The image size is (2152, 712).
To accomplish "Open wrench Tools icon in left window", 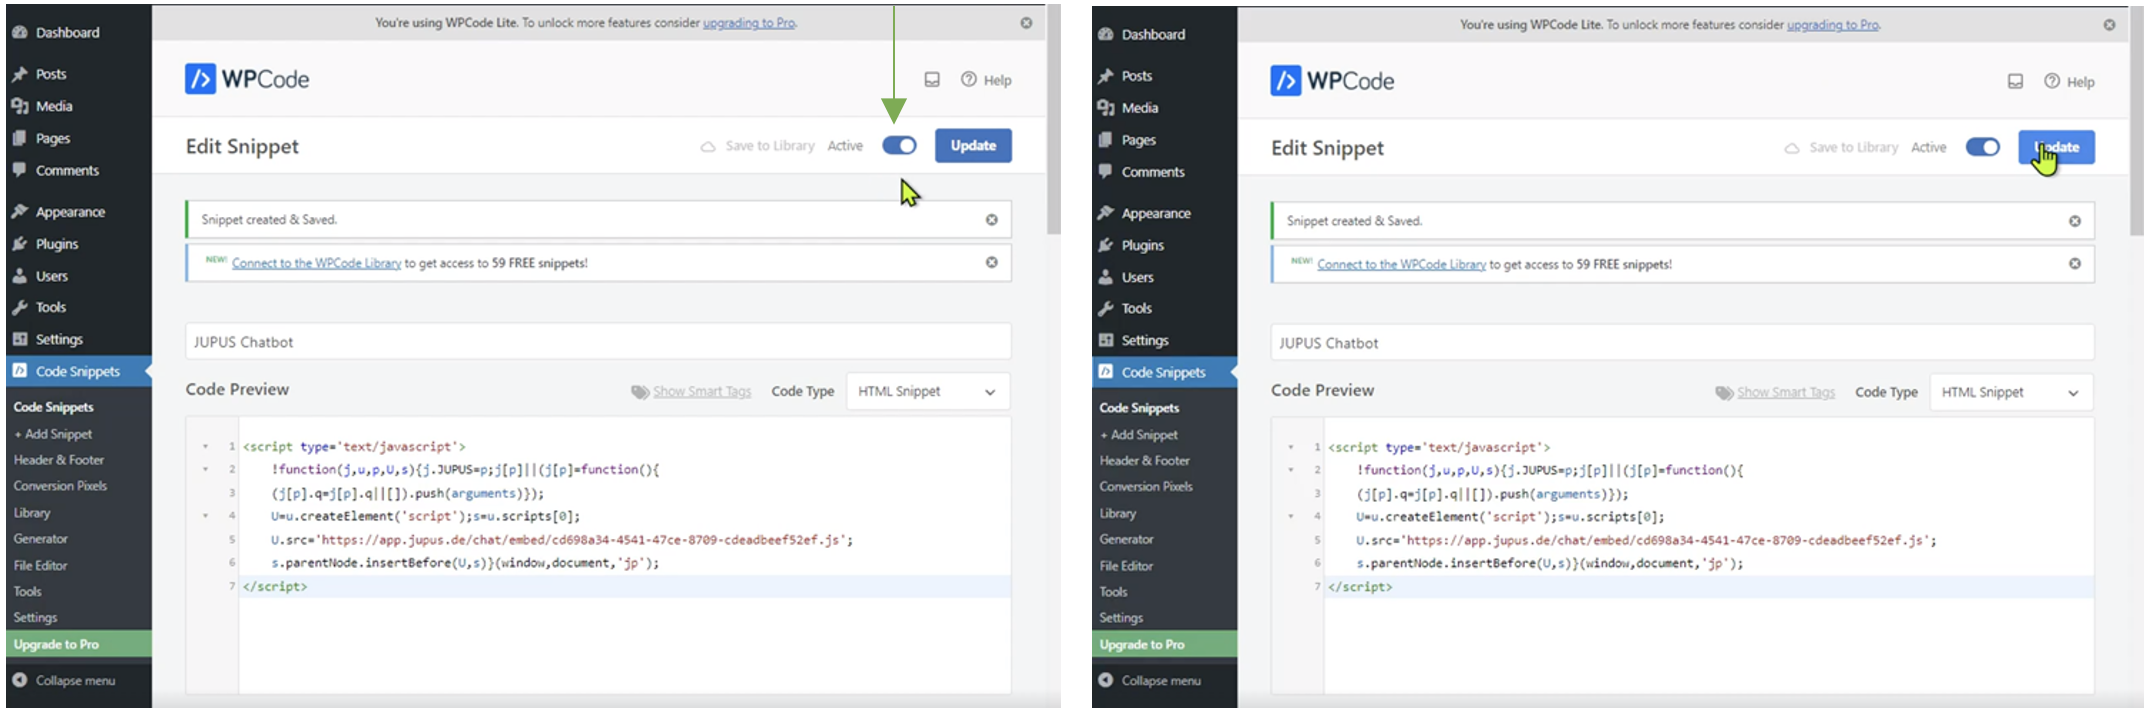I will tap(19, 307).
